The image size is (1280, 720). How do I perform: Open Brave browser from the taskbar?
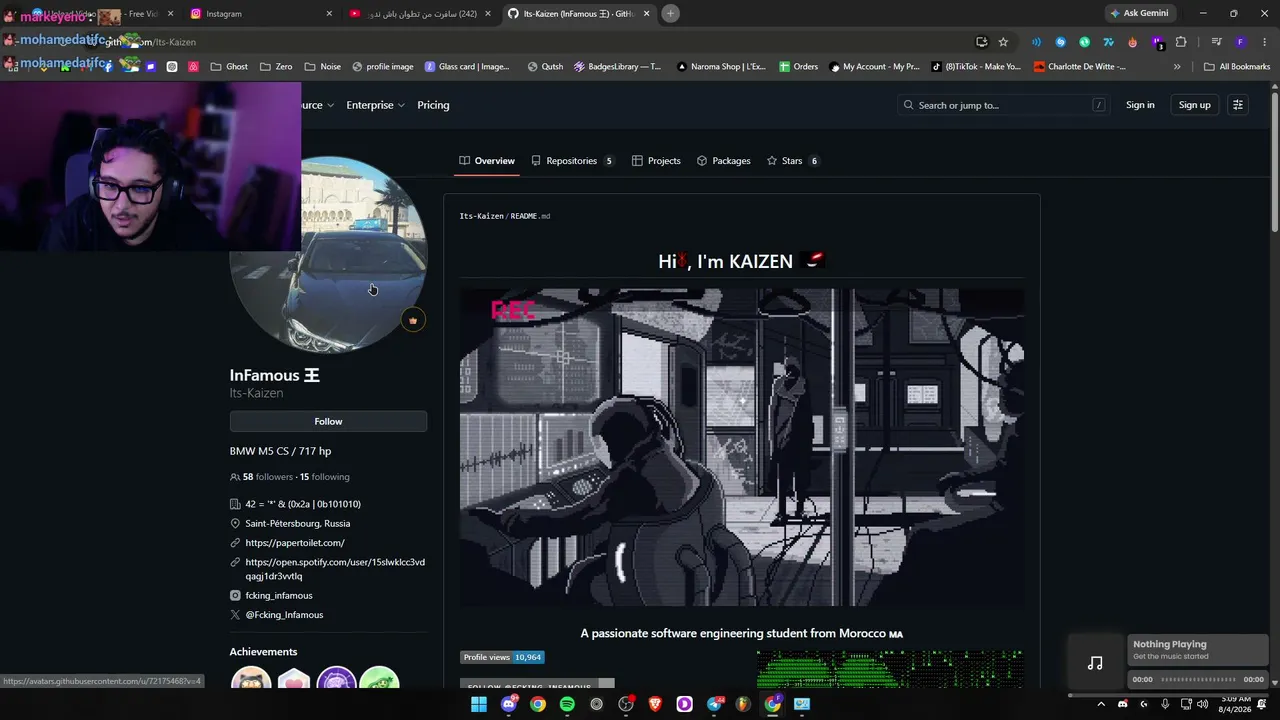(x=655, y=705)
